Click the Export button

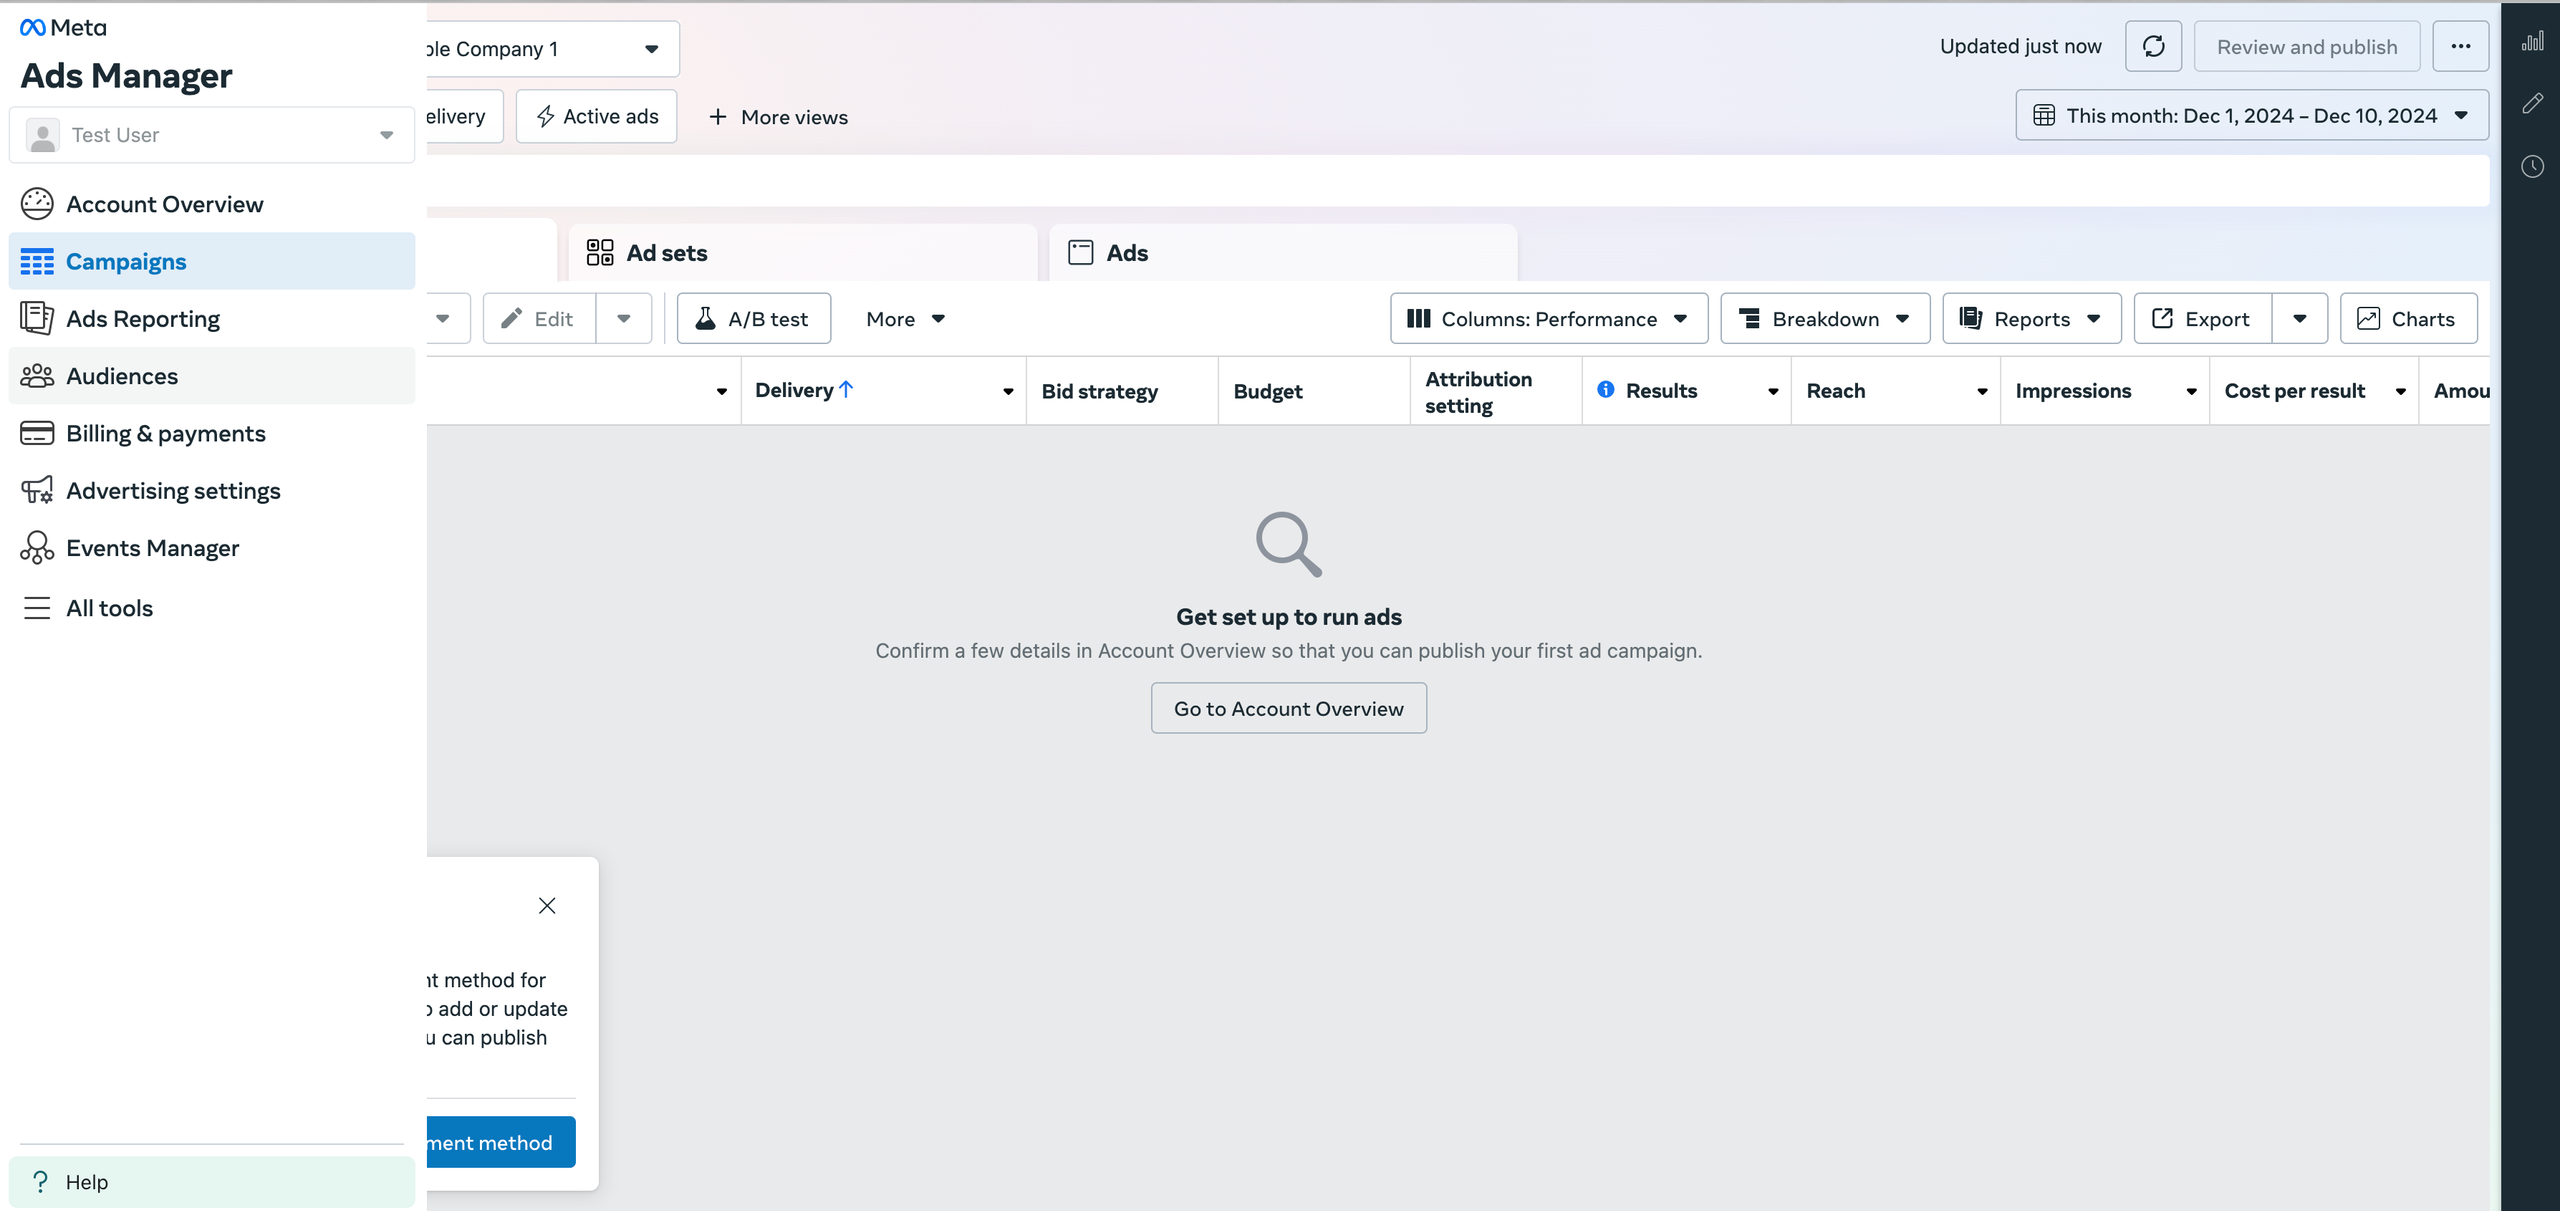point(2203,319)
